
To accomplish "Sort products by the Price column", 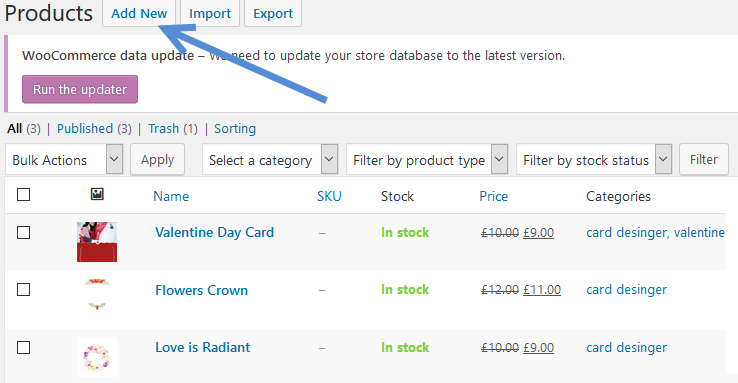I will [x=493, y=196].
